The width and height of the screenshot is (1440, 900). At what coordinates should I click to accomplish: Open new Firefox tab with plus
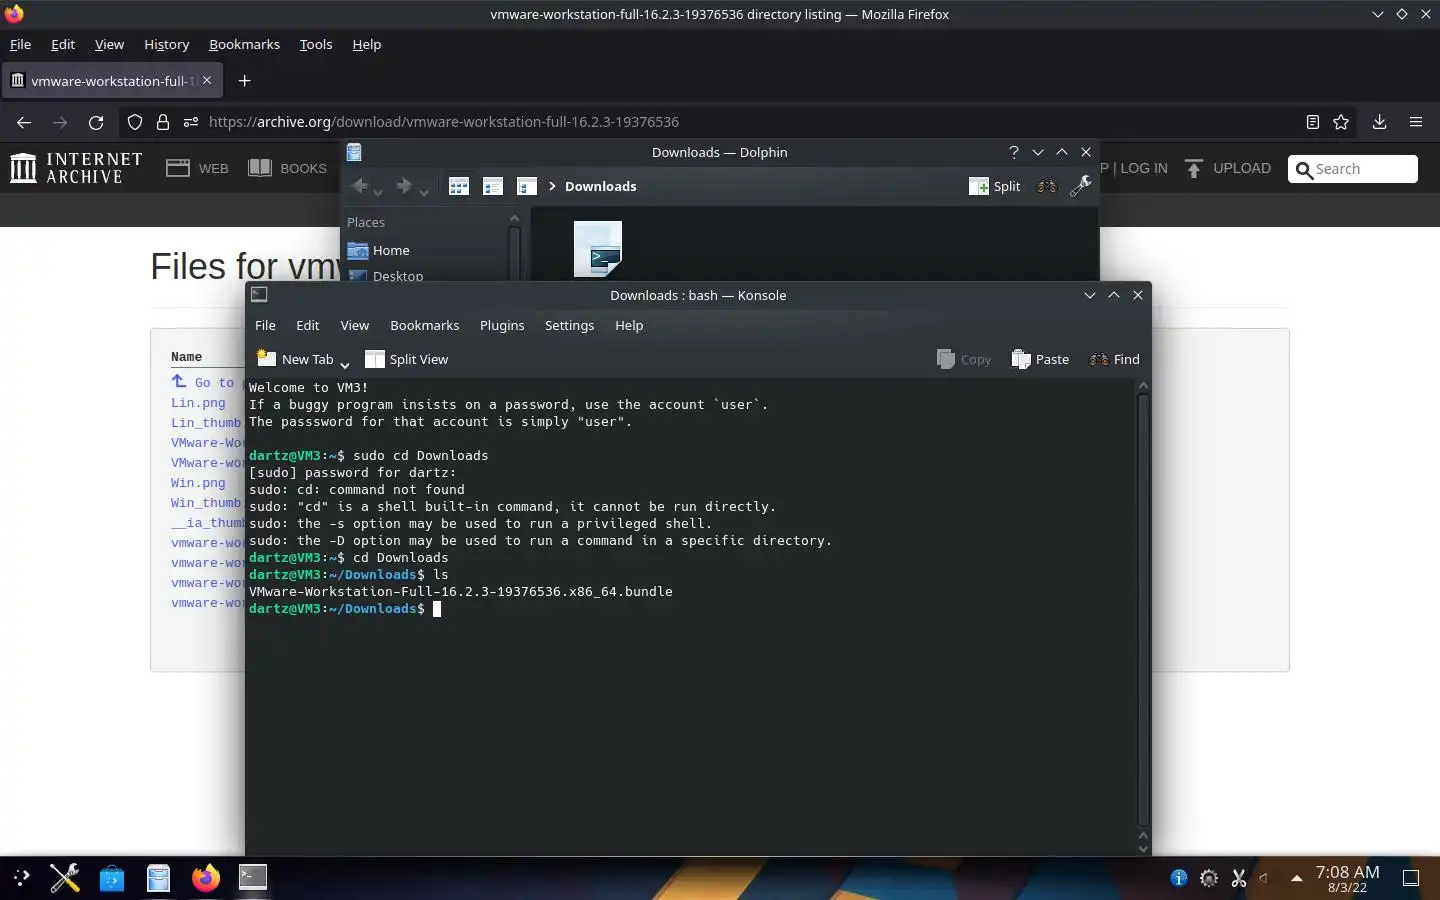point(245,80)
